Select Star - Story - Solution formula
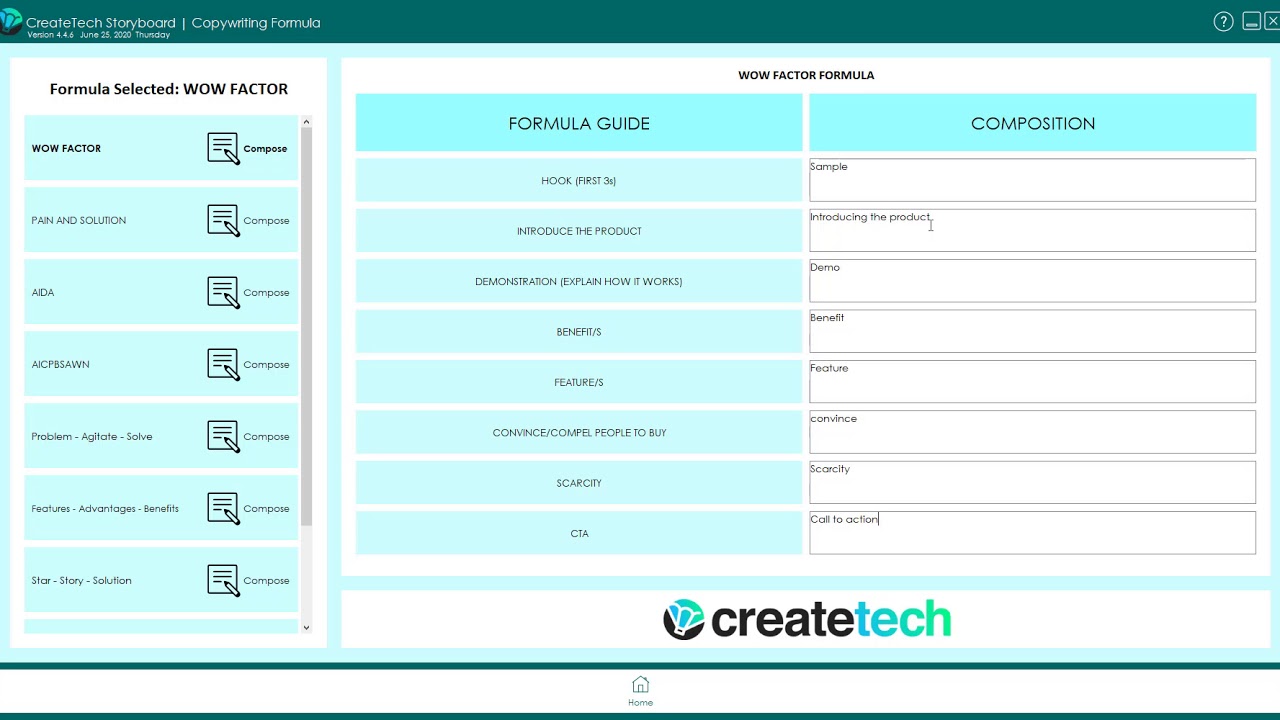This screenshot has height=720, width=1280. (x=161, y=580)
